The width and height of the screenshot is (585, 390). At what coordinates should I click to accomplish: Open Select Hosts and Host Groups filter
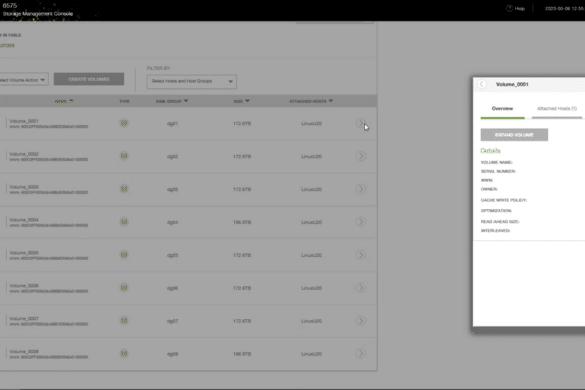click(192, 81)
